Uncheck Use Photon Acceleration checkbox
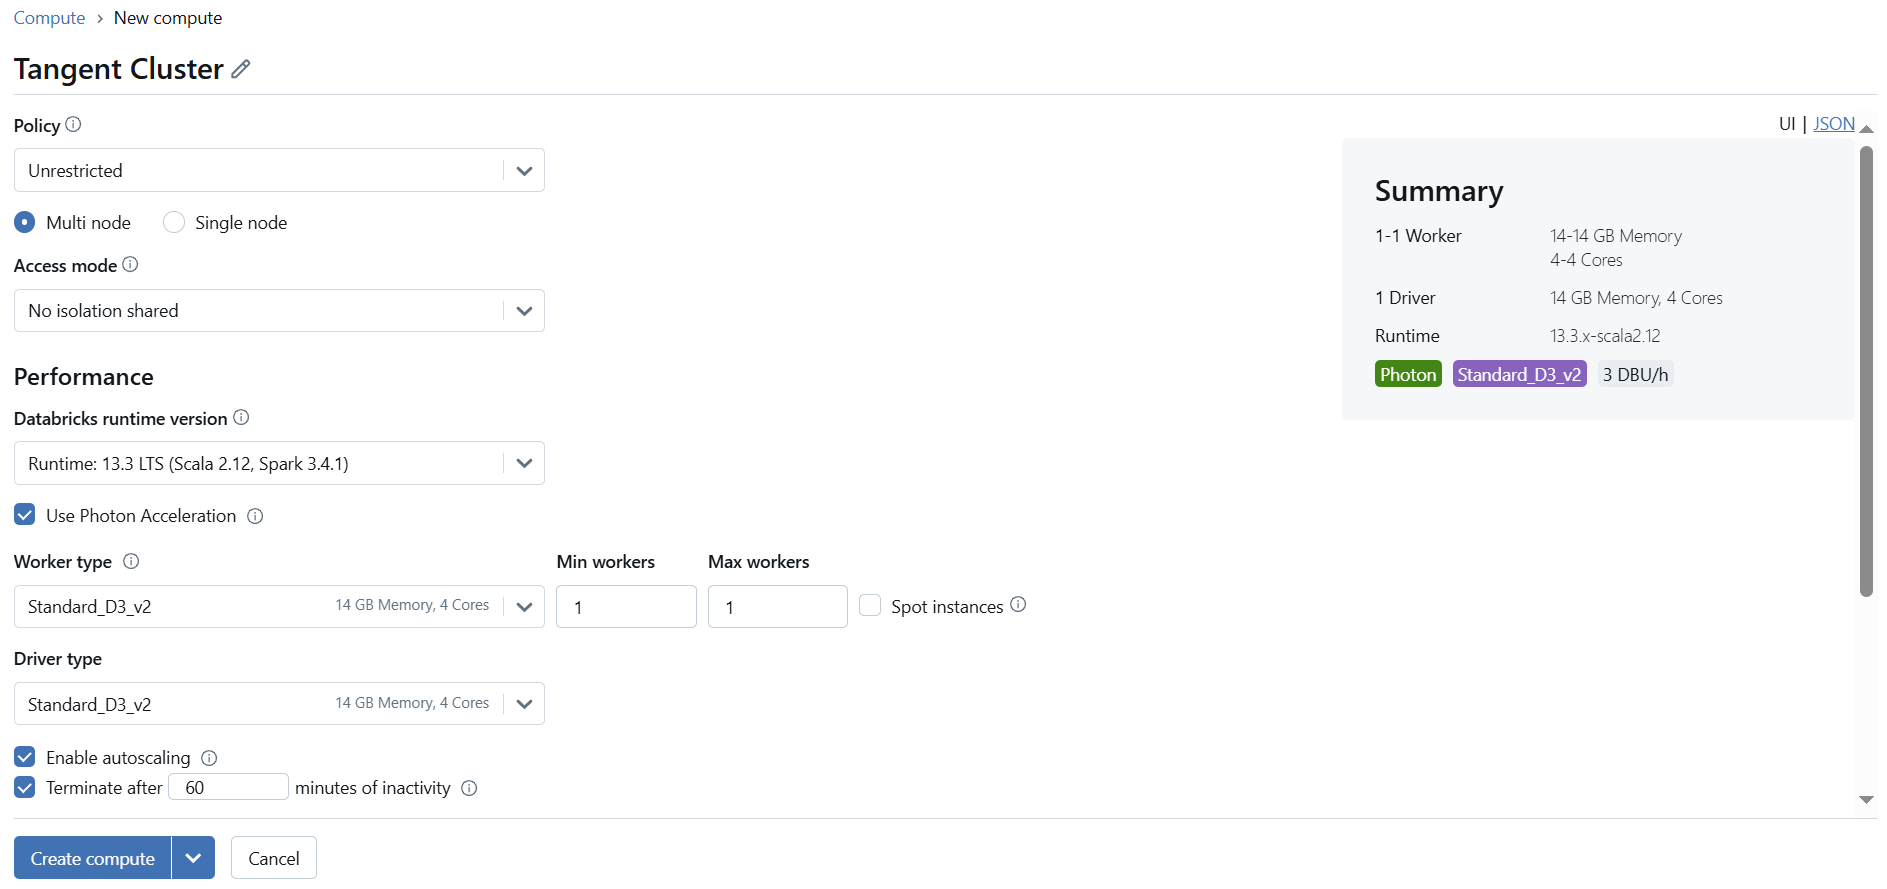 (25, 515)
